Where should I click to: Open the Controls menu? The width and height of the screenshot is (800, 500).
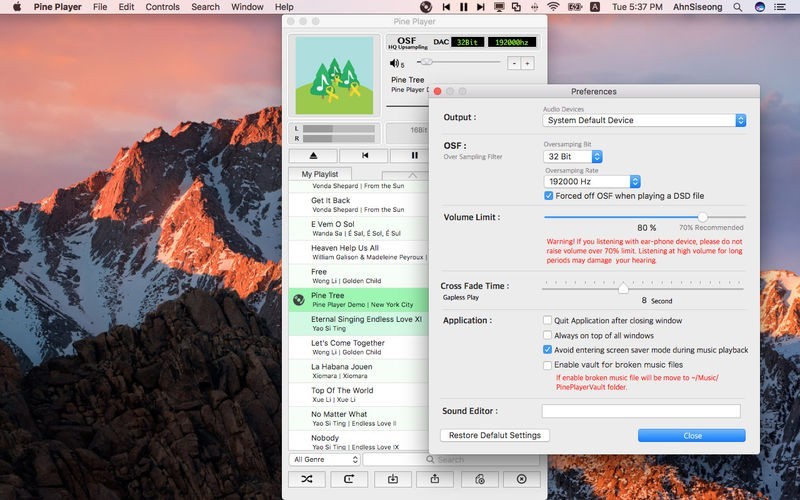(x=162, y=7)
